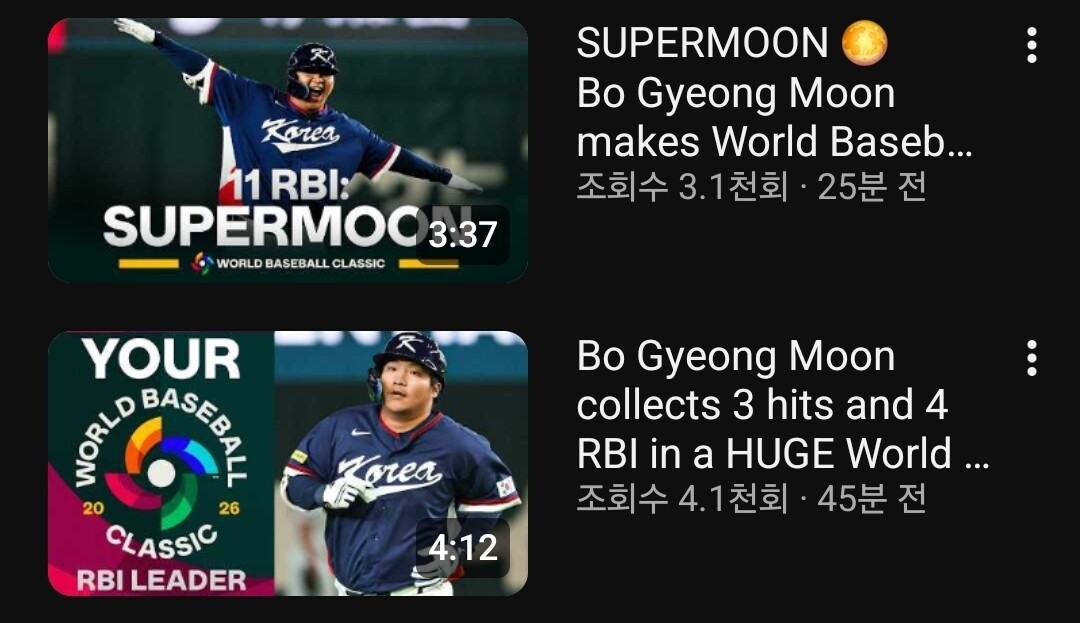1080x623 pixels.
Task: Play the 11 RBI SUPERMOON thumbnail video
Action: click(288, 150)
